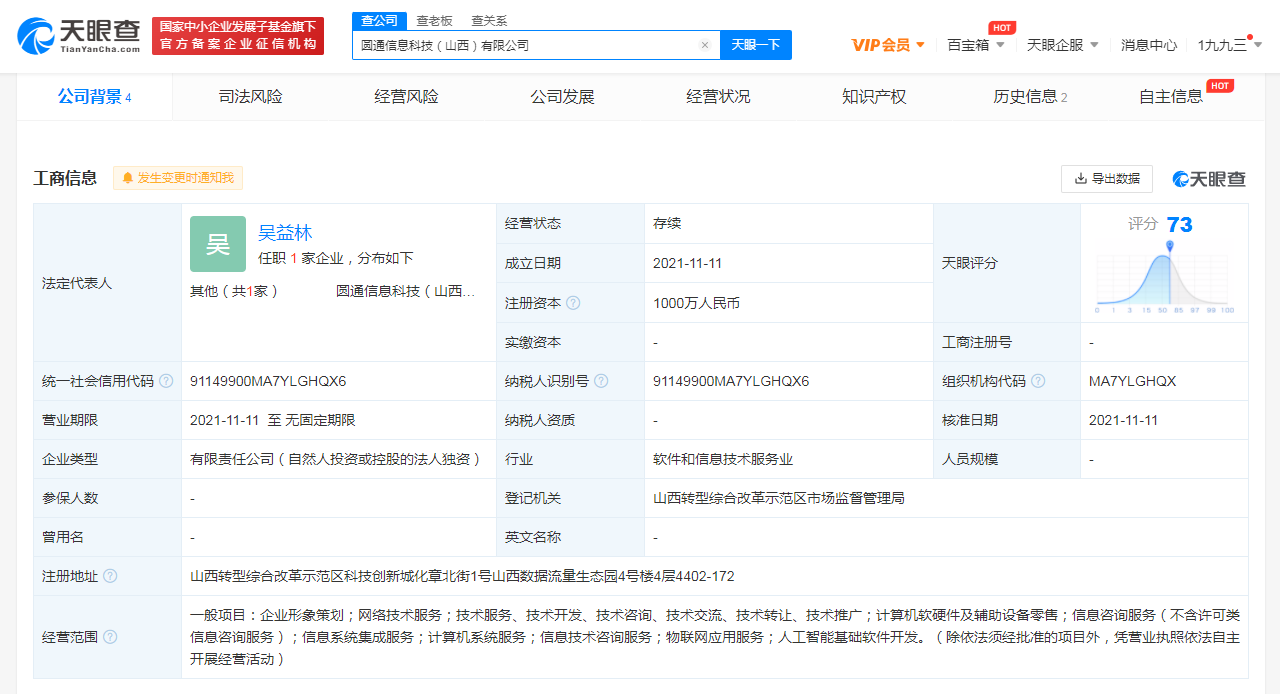Click help icon beside 组织机构代码
The height and width of the screenshot is (694, 1280).
[x=1038, y=381]
